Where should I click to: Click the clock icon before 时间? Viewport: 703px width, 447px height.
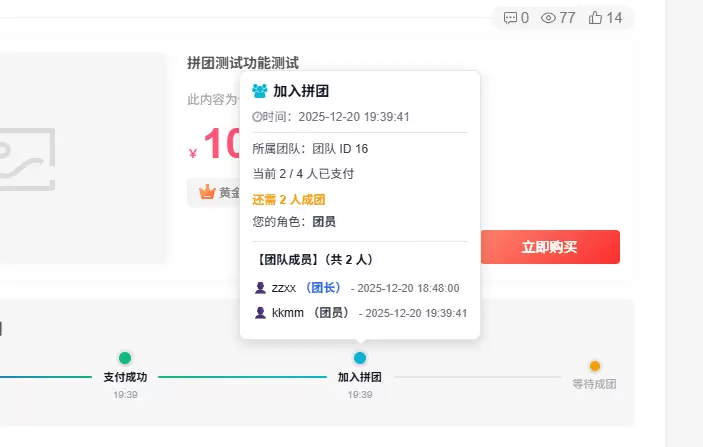click(257, 117)
